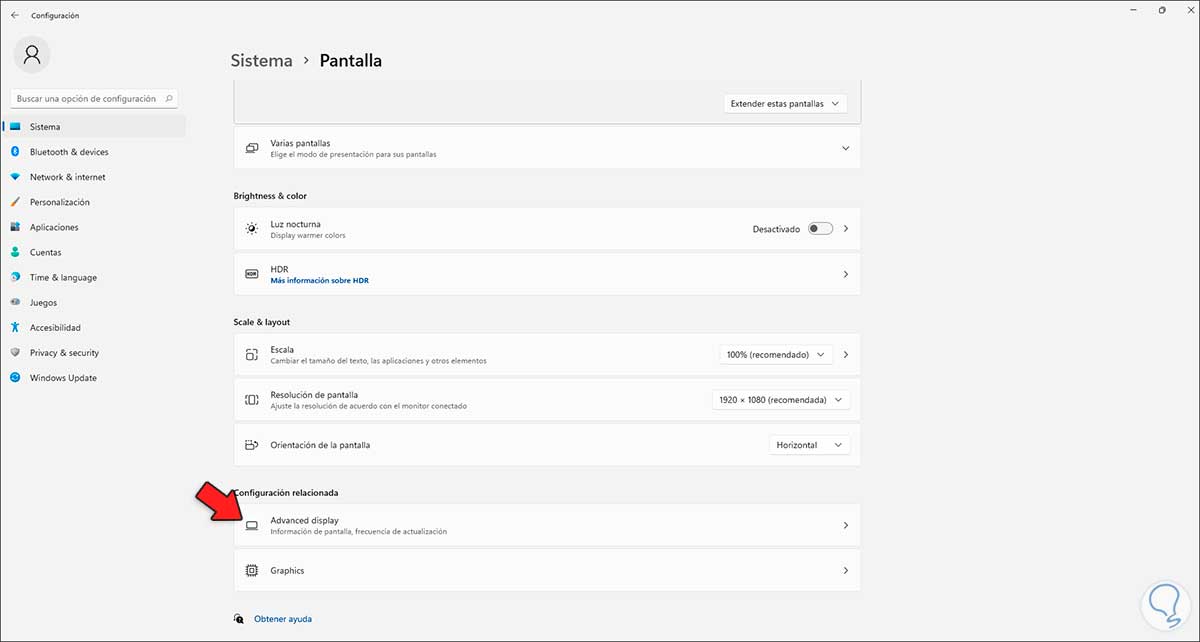Open the Extender estas pantallas dropdown
The height and width of the screenshot is (642, 1200).
point(785,103)
